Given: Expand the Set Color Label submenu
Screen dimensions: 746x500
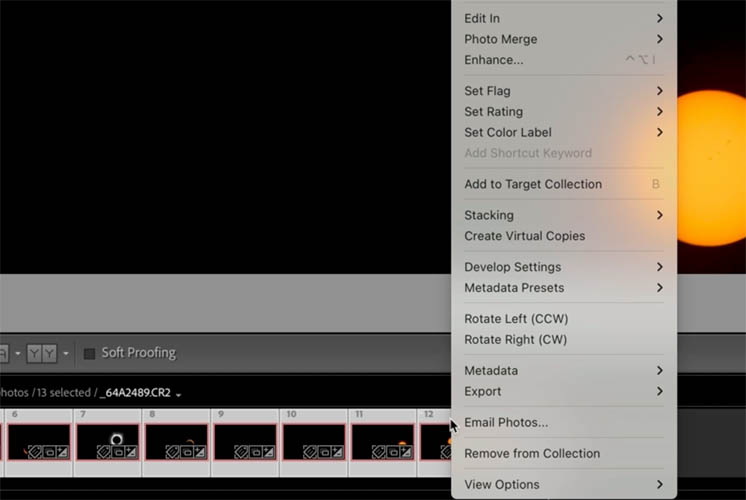Looking at the screenshot, I should (x=563, y=132).
